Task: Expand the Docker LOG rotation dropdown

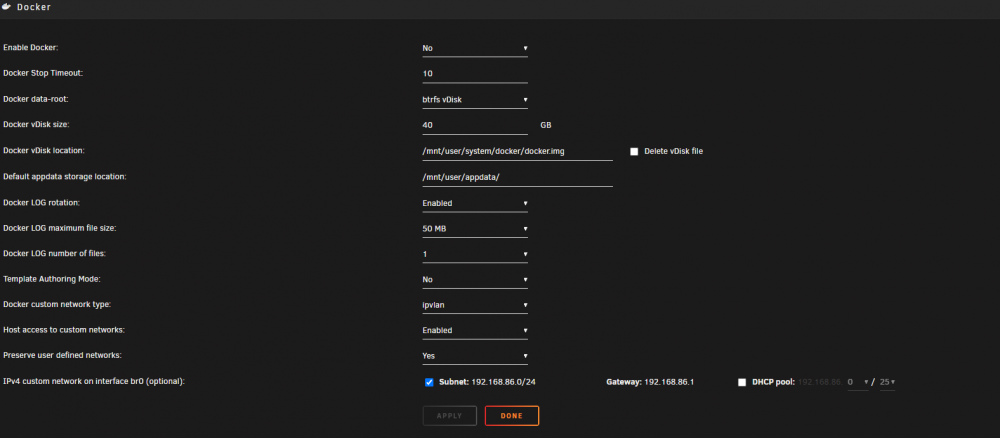Action: point(475,203)
